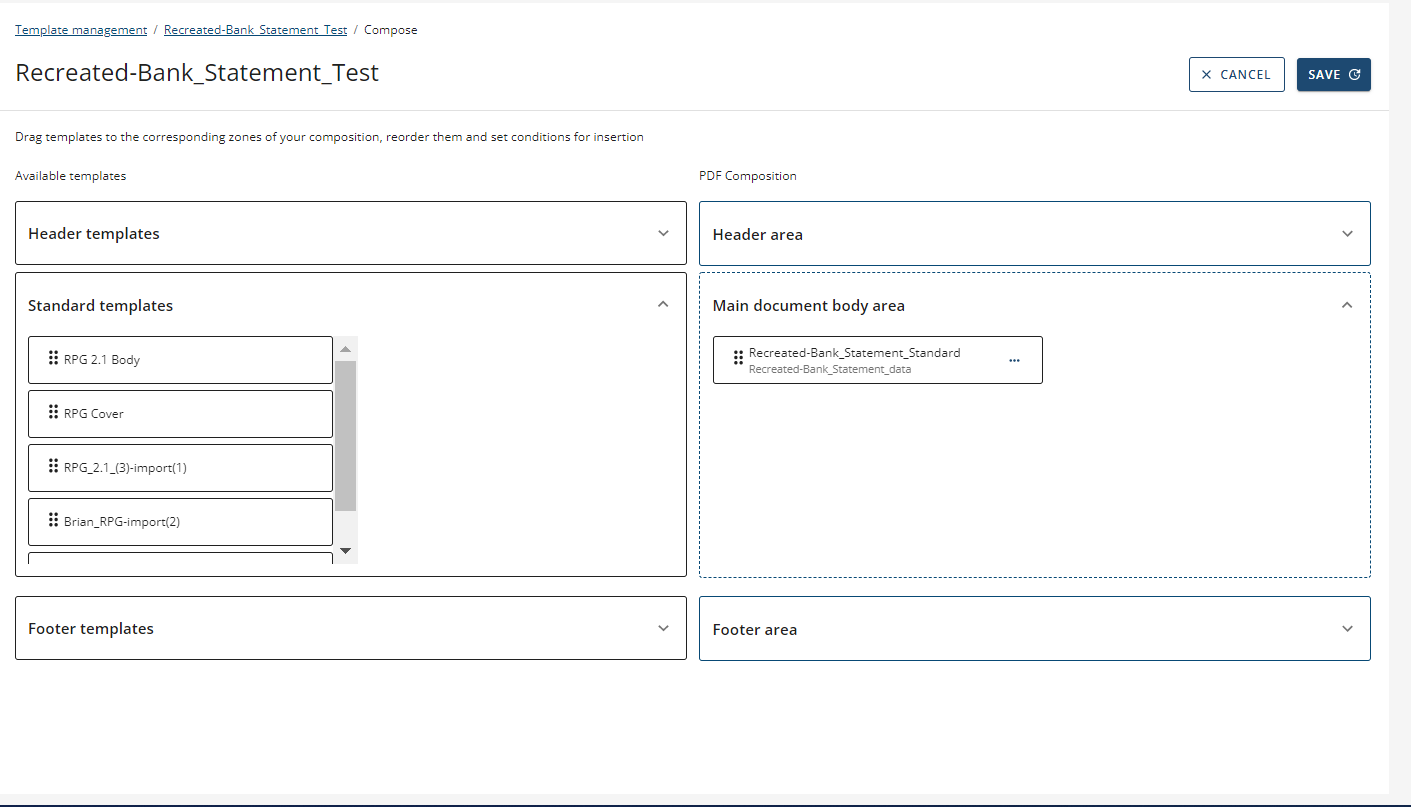This screenshot has width=1411, height=807.
Task: Expand the Footer templates section
Action: pyautogui.click(x=663, y=628)
